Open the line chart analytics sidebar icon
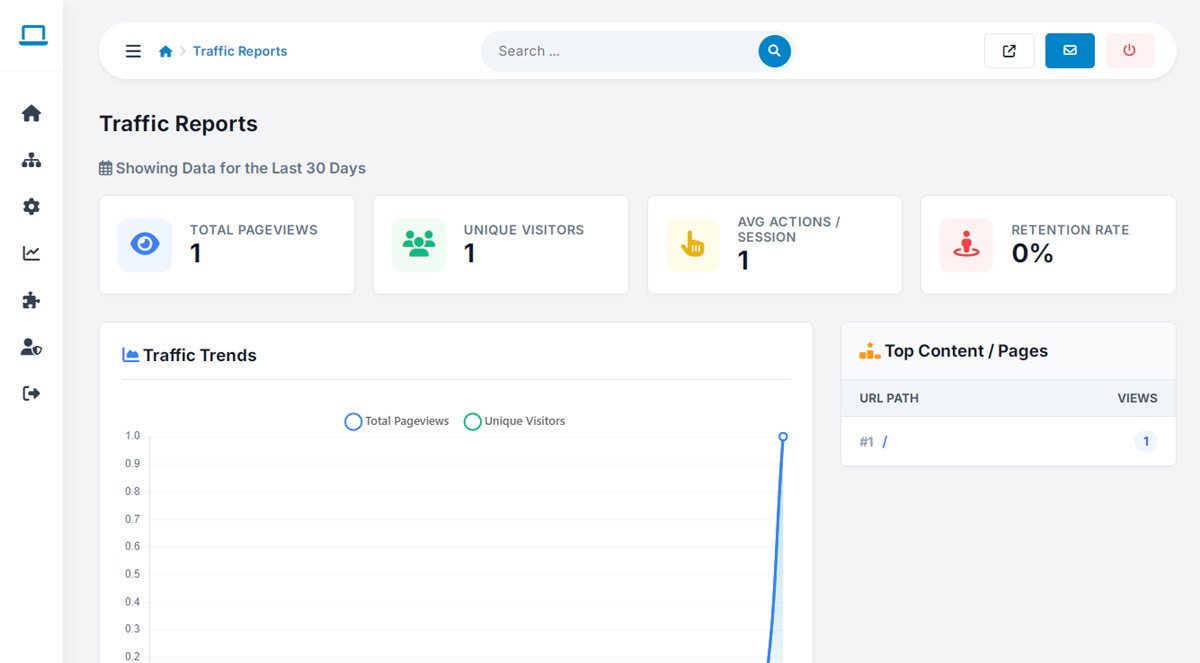 click(32, 253)
